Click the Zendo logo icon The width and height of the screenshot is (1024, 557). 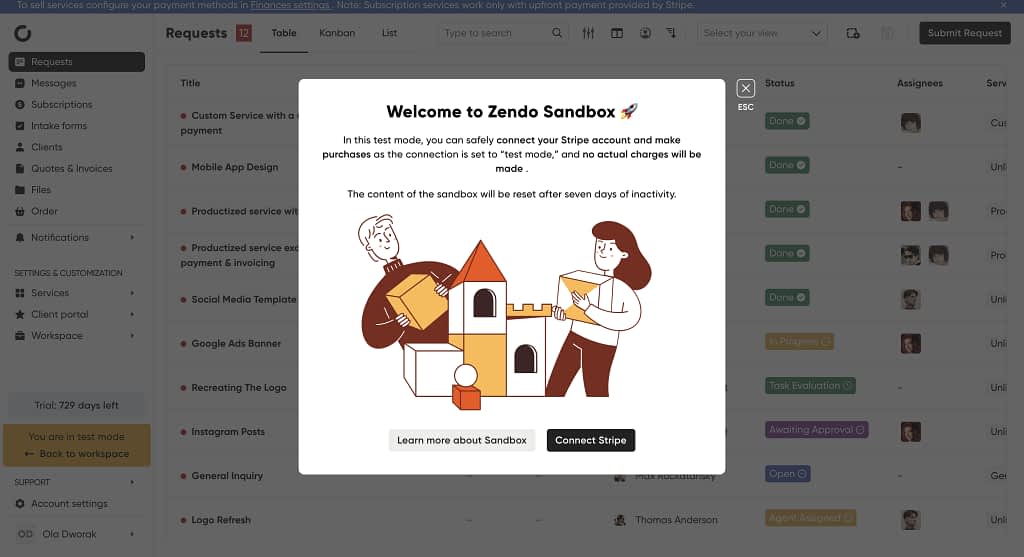point(23,33)
